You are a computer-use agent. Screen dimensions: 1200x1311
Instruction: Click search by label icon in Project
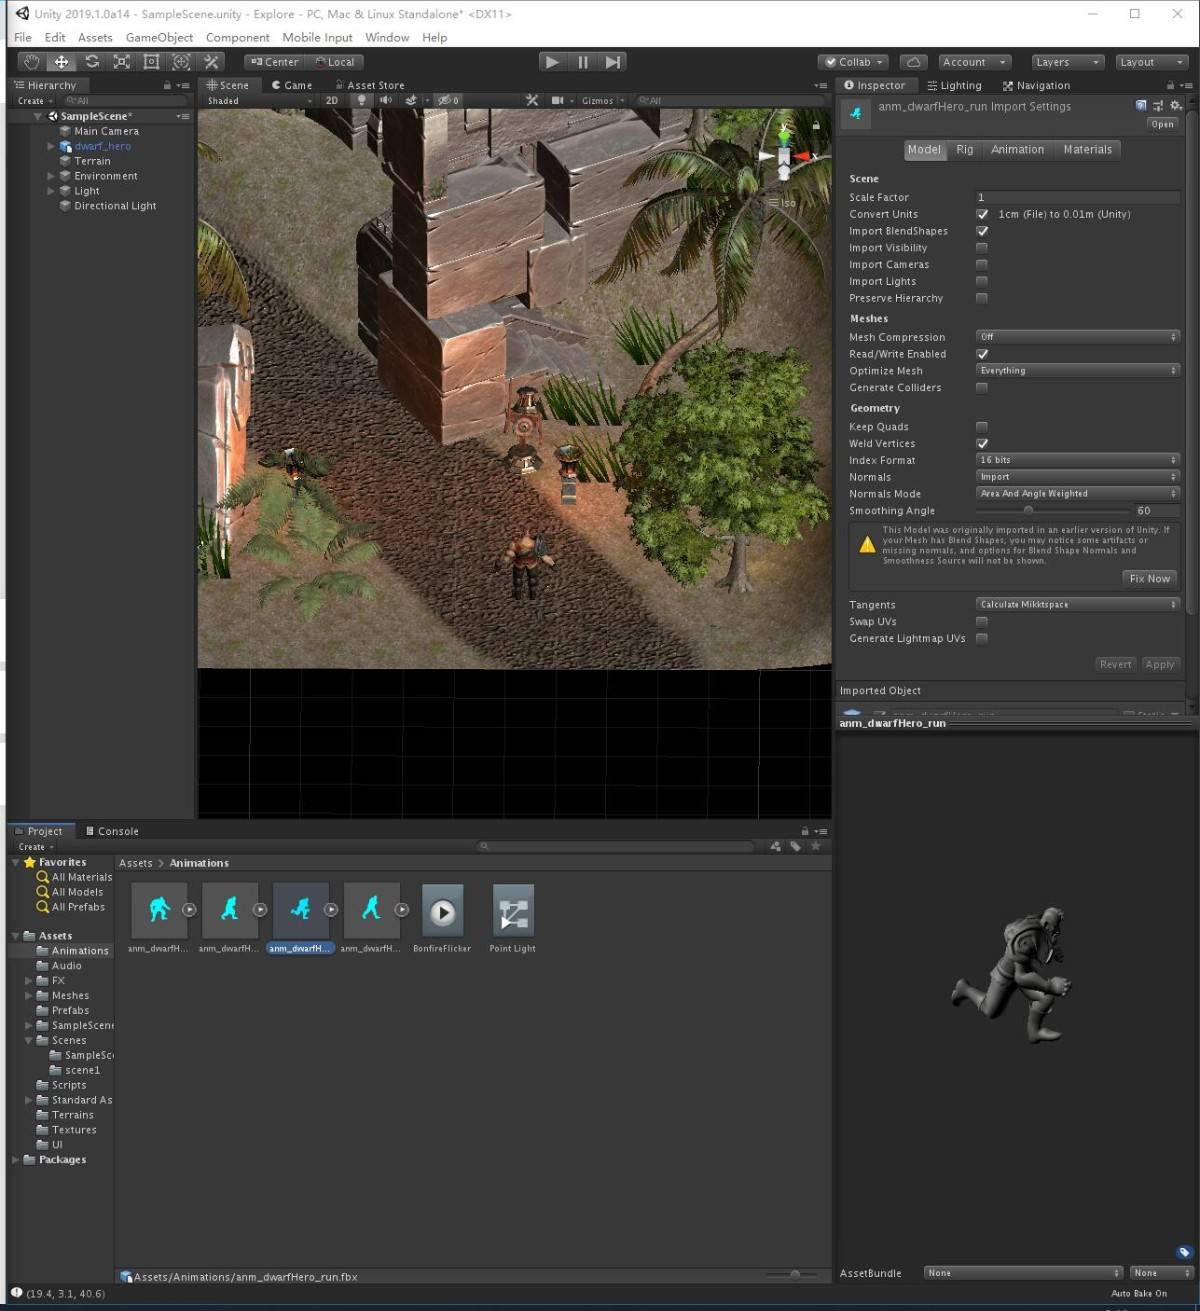795,846
